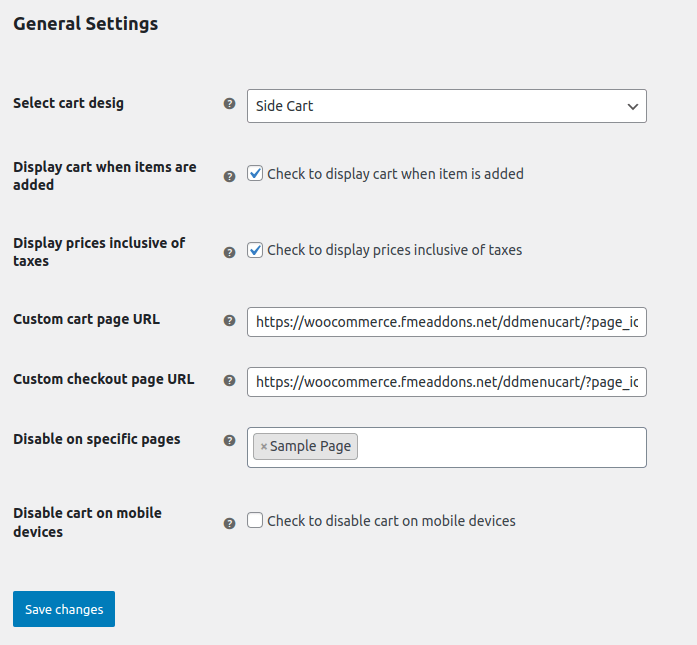Click help icon for Display prices inclusive of taxes
Screen dimensions: 697x645
click(229, 253)
